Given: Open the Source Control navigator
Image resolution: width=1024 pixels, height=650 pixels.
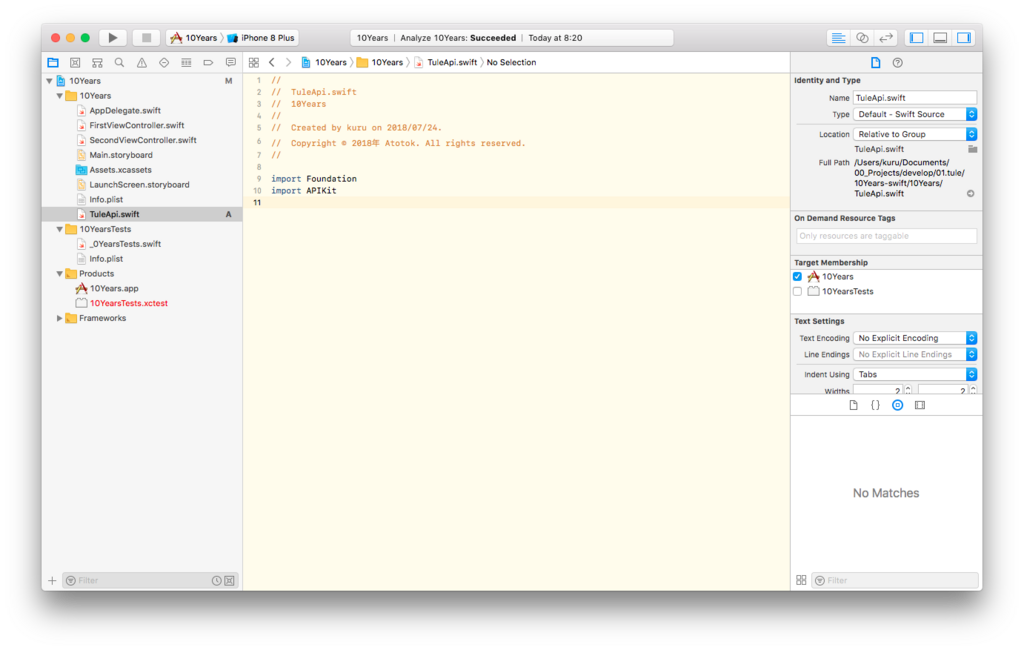Looking at the screenshot, I should (75, 63).
